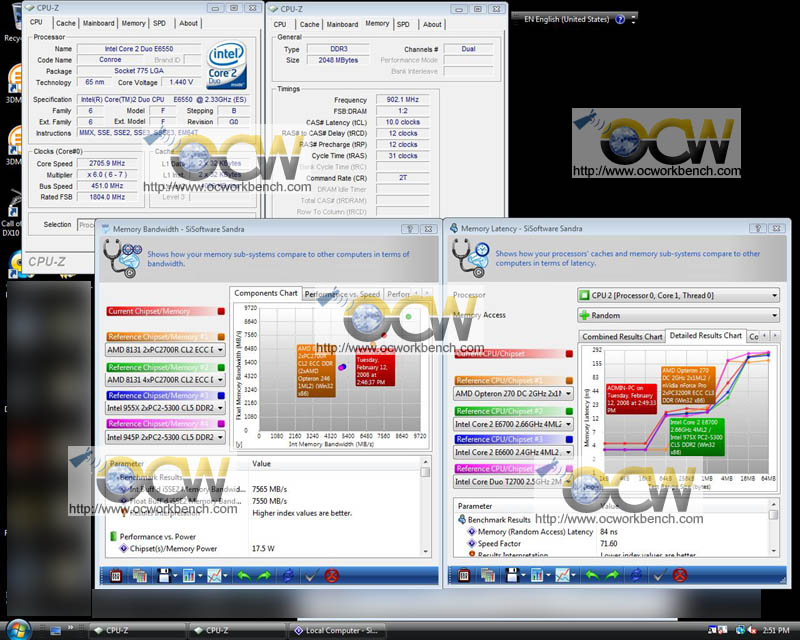
Task: Click the 902.1 MHz Frequency value
Action: pyautogui.click(x=403, y=100)
